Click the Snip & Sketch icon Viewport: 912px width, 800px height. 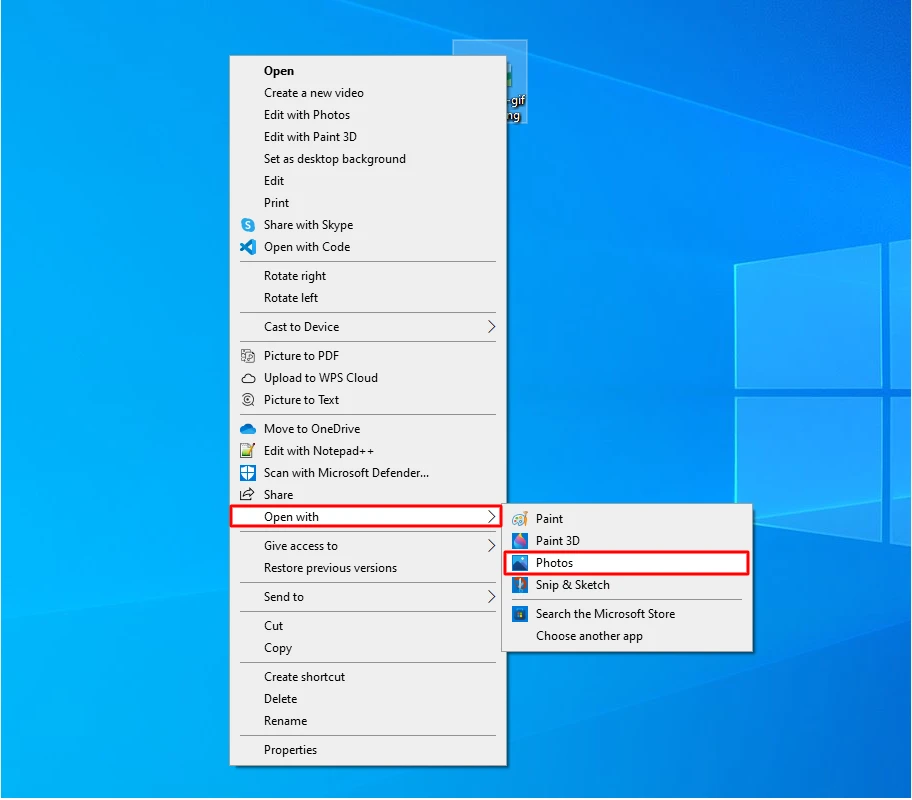(520, 585)
